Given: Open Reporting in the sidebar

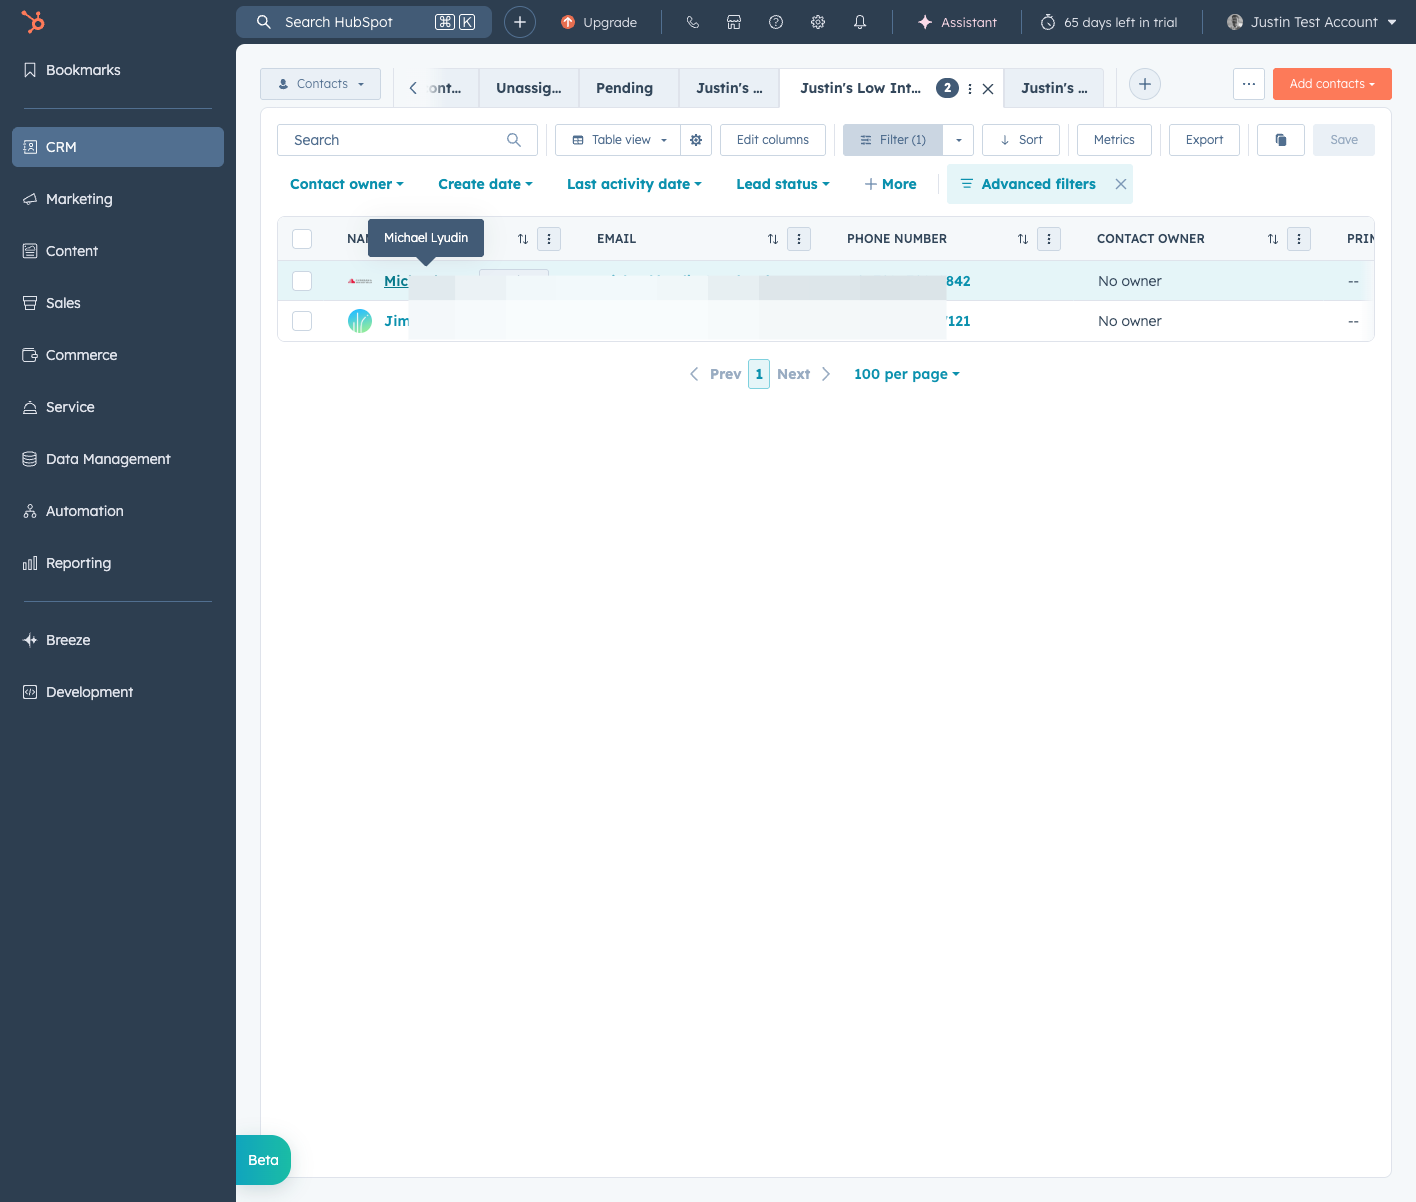Looking at the screenshot, I should (118, 563).
